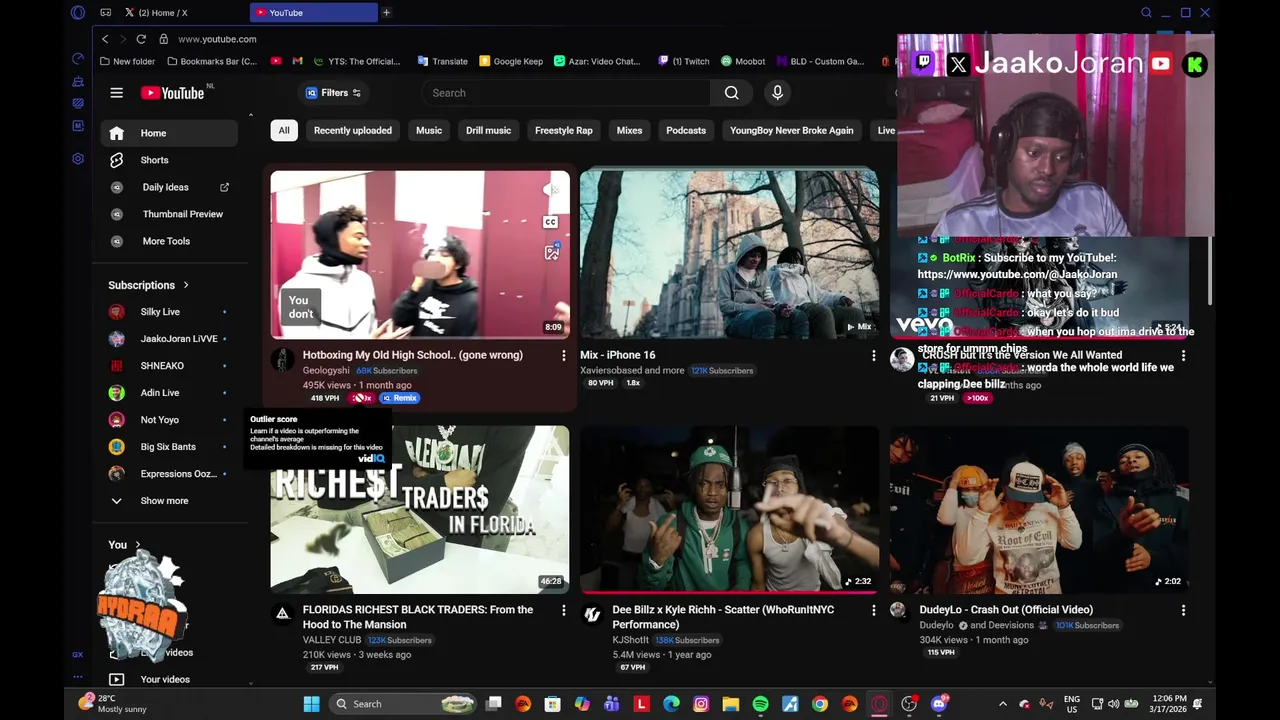Click the search magnifier button

(731, 93)
